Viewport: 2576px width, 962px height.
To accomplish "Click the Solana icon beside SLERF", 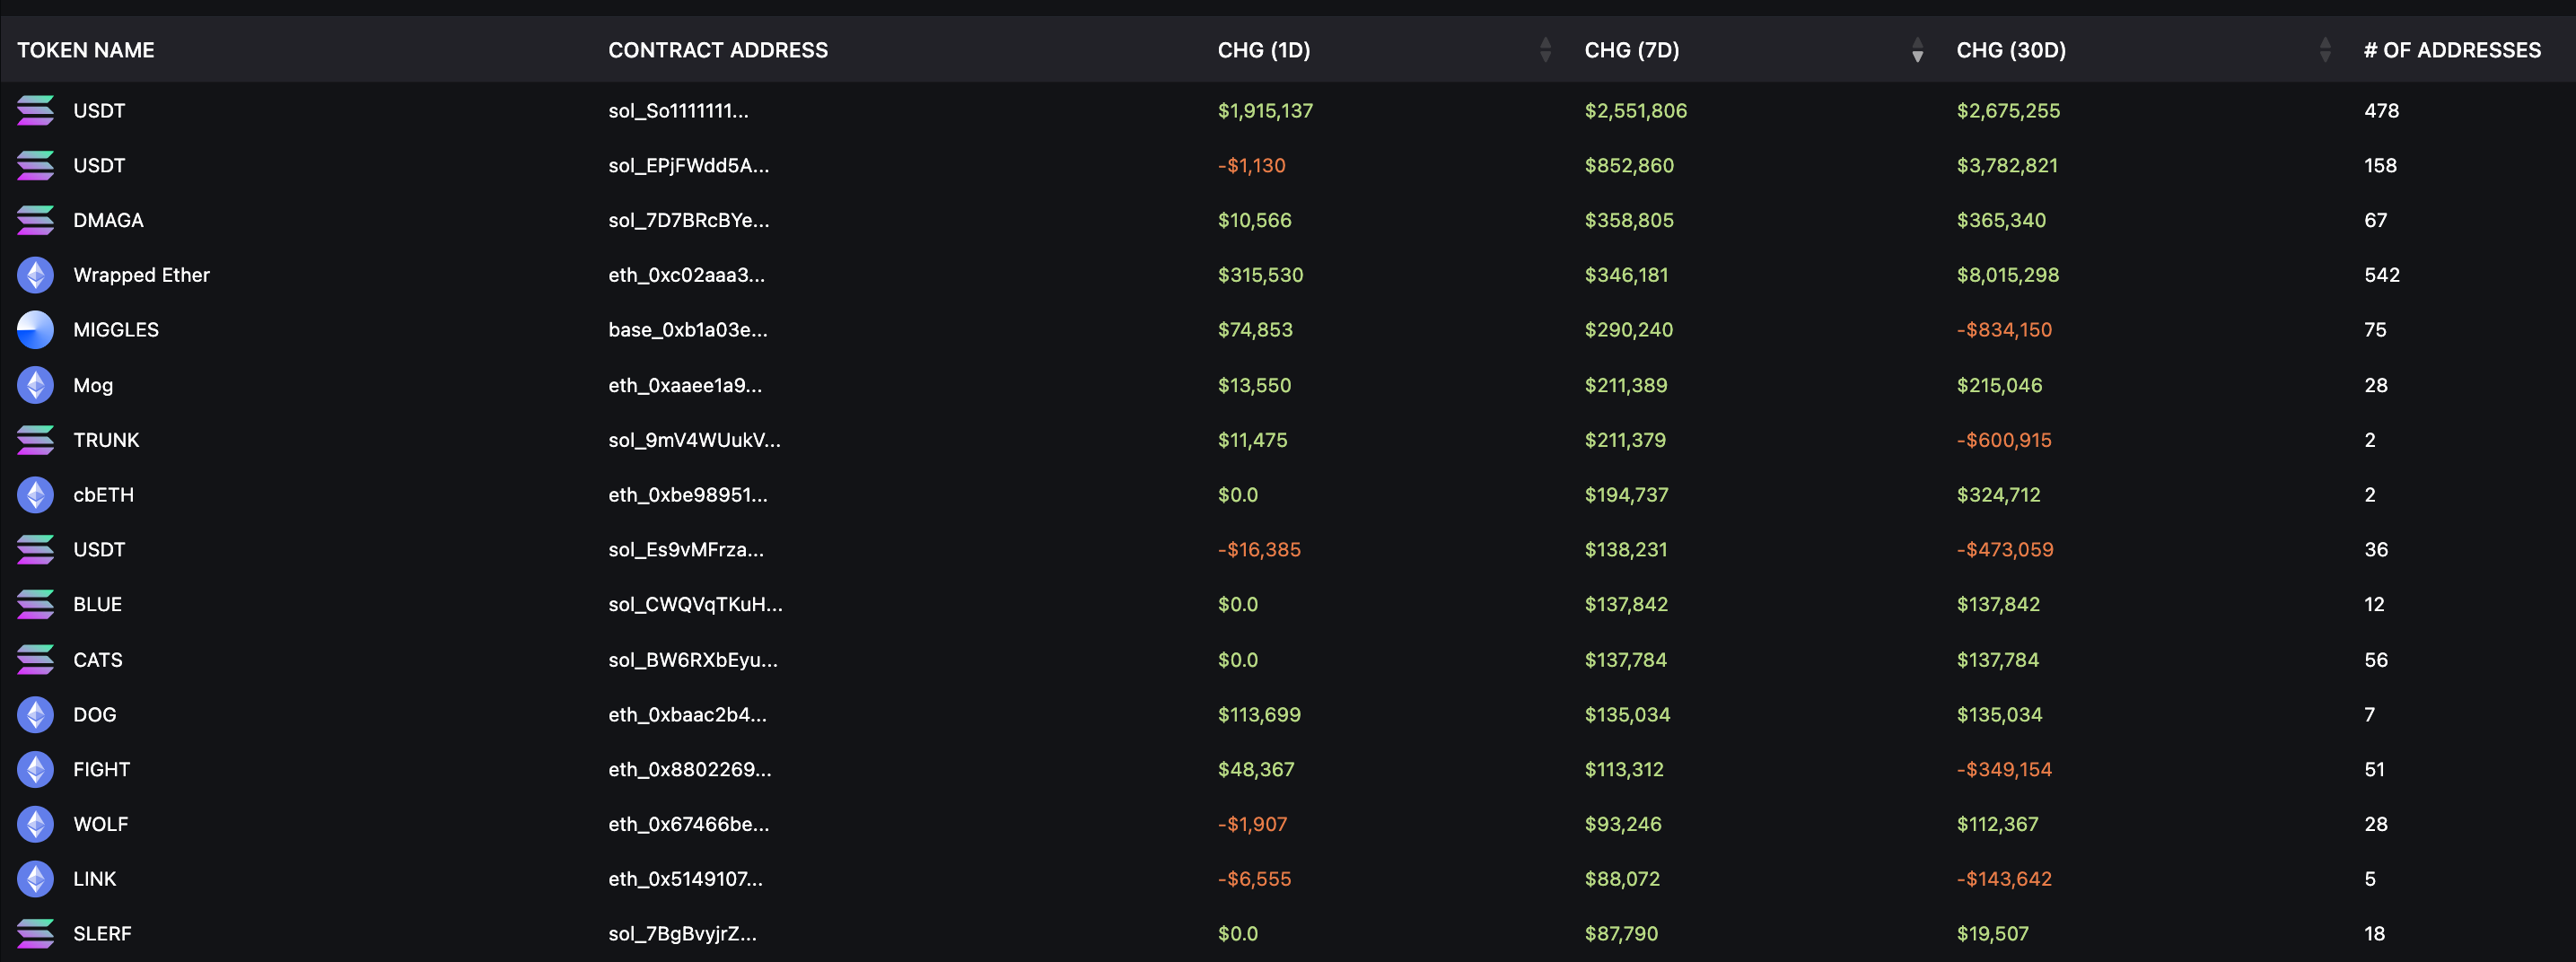I will tap(35, 933).
